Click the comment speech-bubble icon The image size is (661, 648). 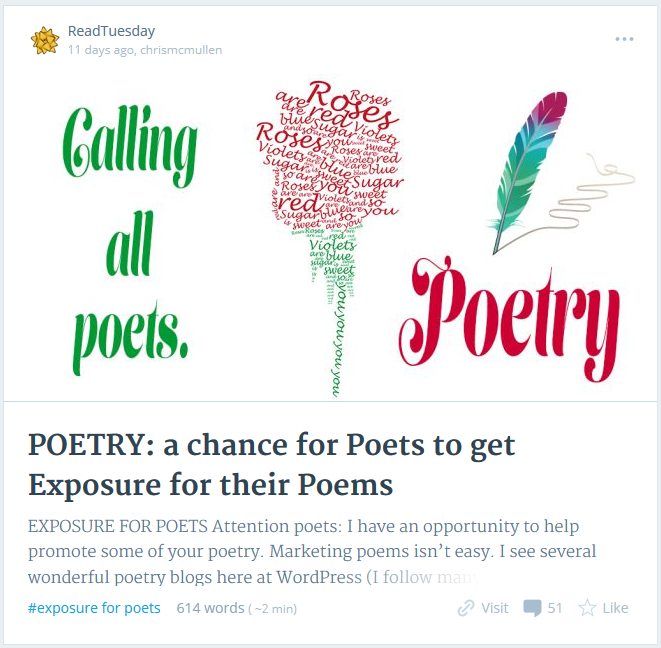pyautogui.click(x=533, y=608)
